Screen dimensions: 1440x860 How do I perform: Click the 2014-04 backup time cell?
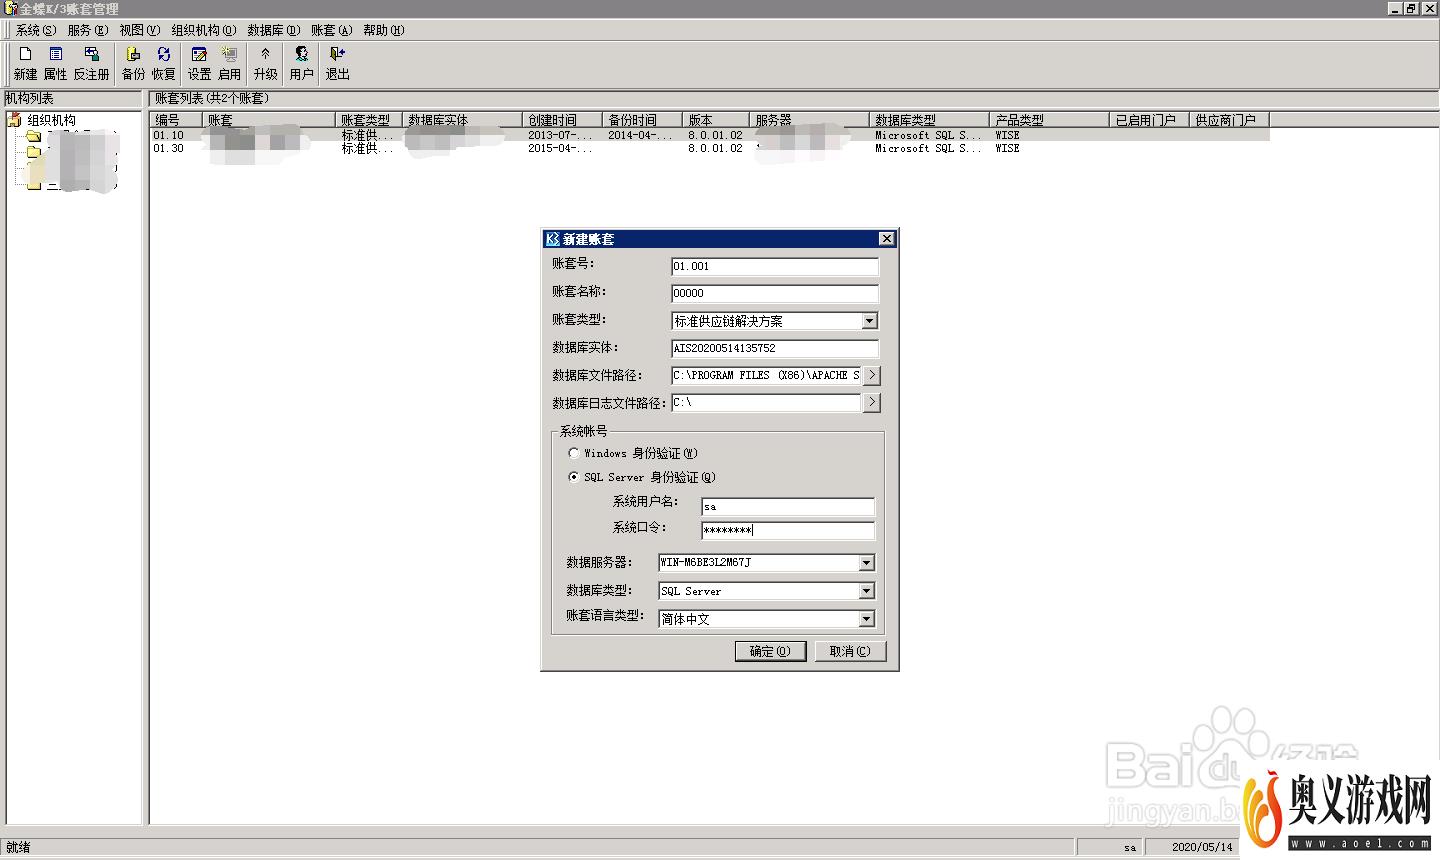coord(640,135)
